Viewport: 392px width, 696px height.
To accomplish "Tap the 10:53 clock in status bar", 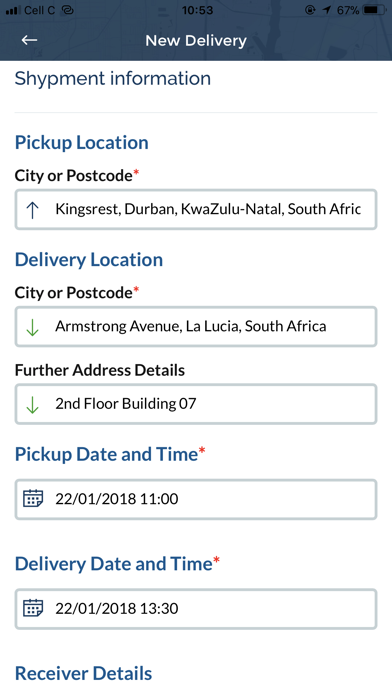I will (x=197, y=10).
